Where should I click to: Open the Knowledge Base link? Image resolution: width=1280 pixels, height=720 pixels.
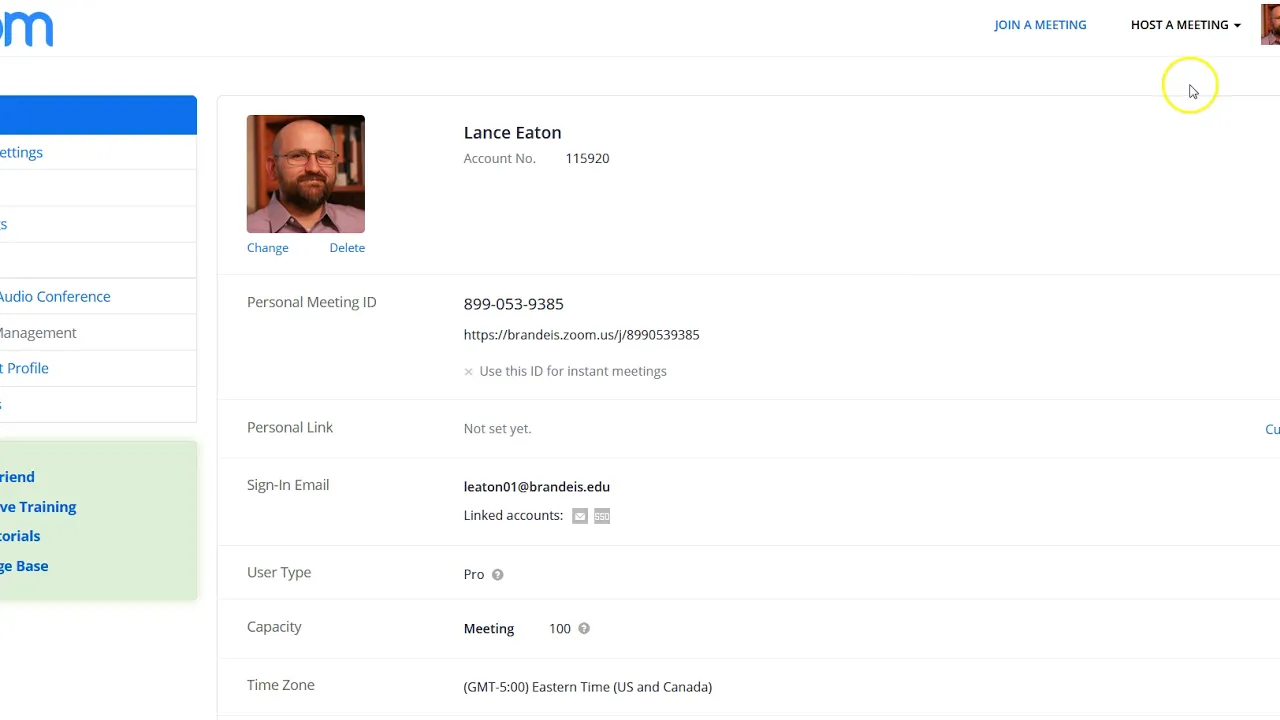pos(24,566)
